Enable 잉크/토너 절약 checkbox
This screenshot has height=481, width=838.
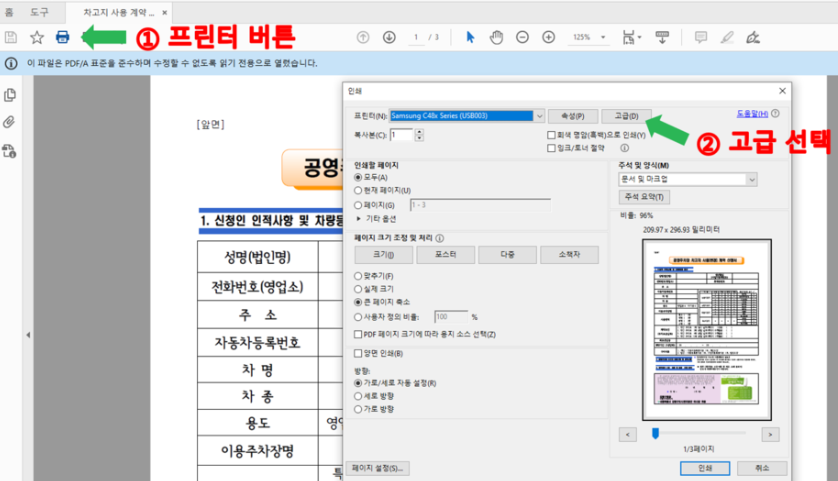(x=551, y=148)
